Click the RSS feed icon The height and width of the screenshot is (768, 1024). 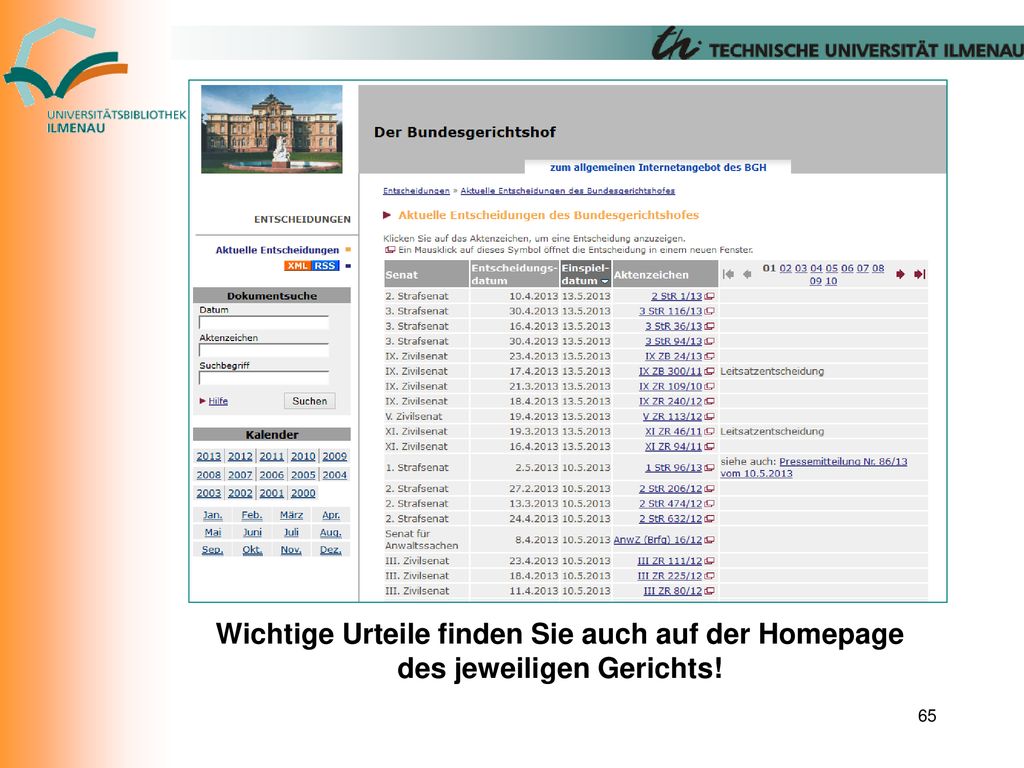point(325,266)
